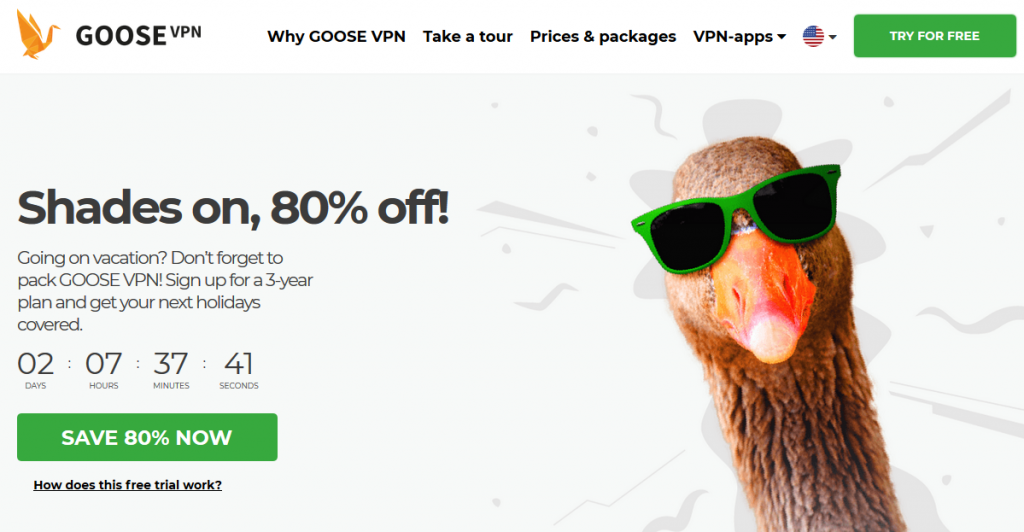
Task: Open Prices & packages page
Action: 603,37
